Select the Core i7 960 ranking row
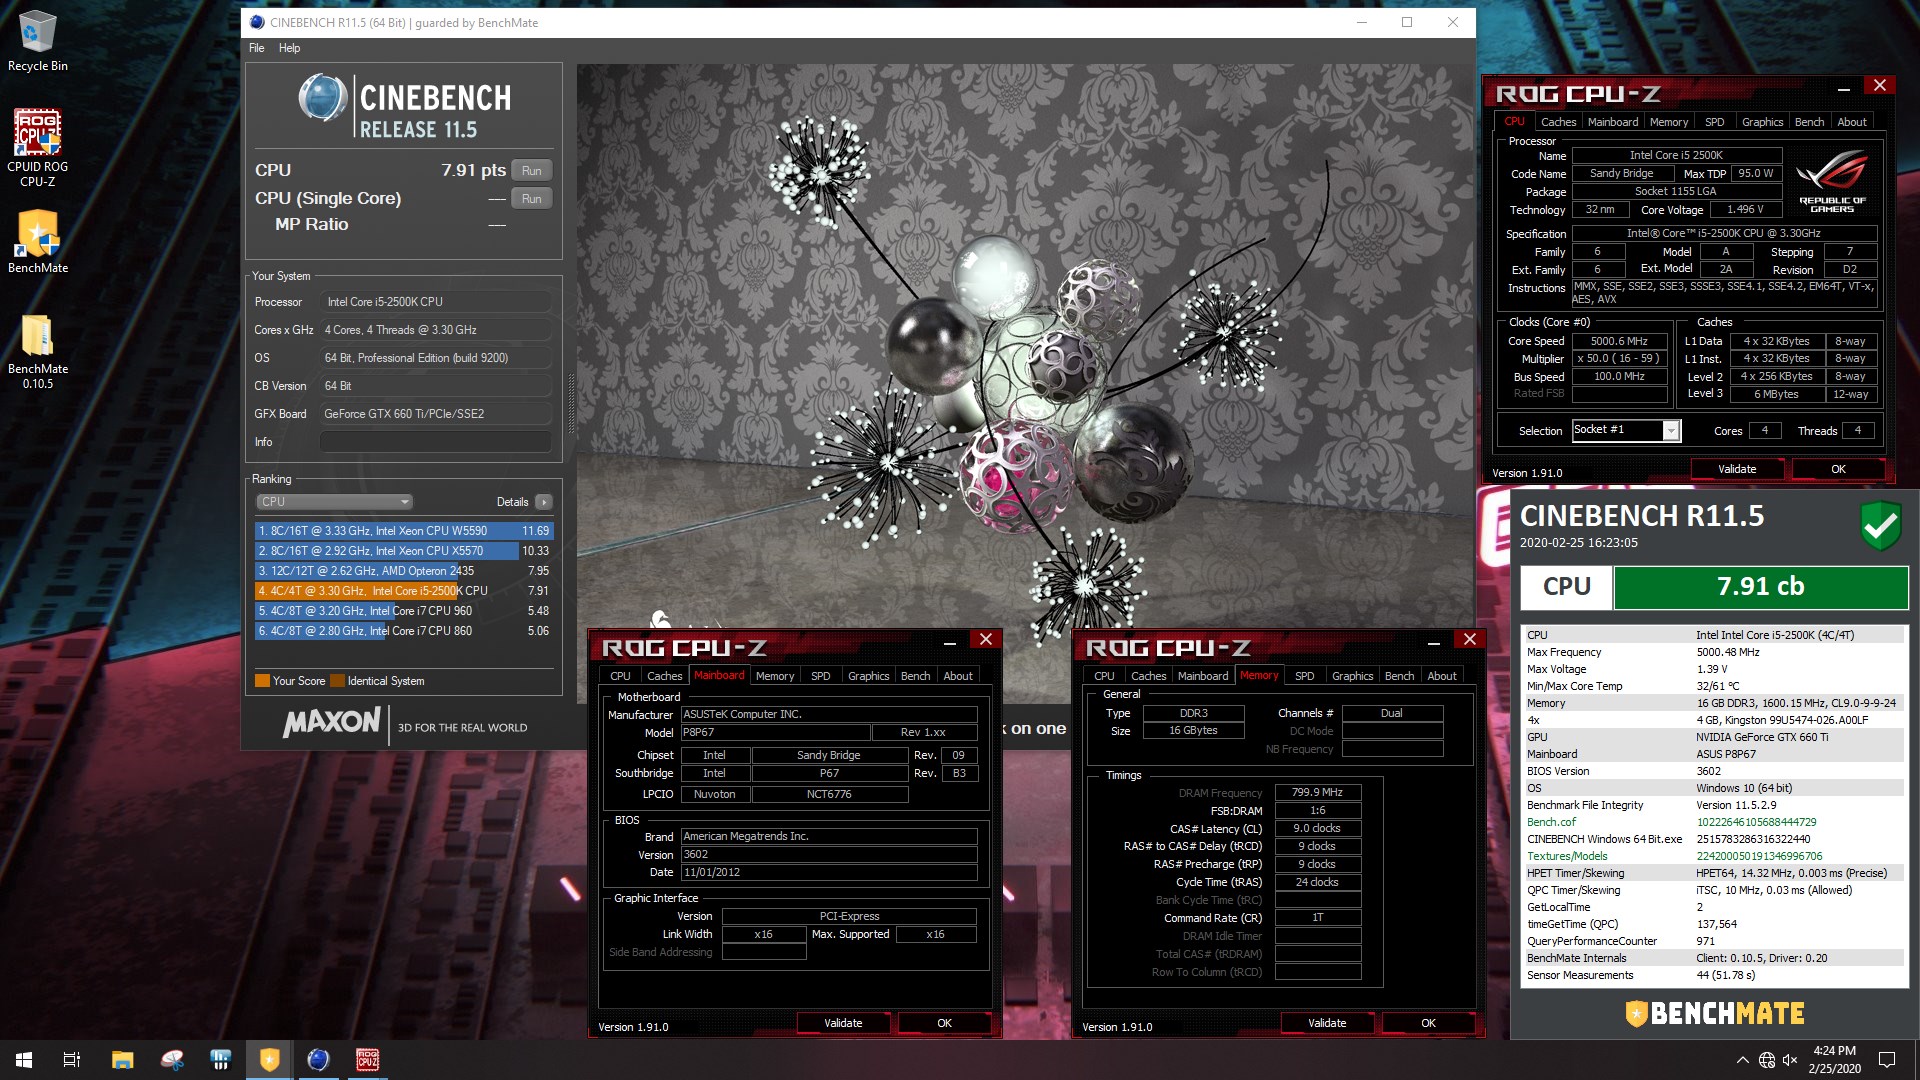The height and width of the screenshot is (1080, 1920). tap(404, 611)
